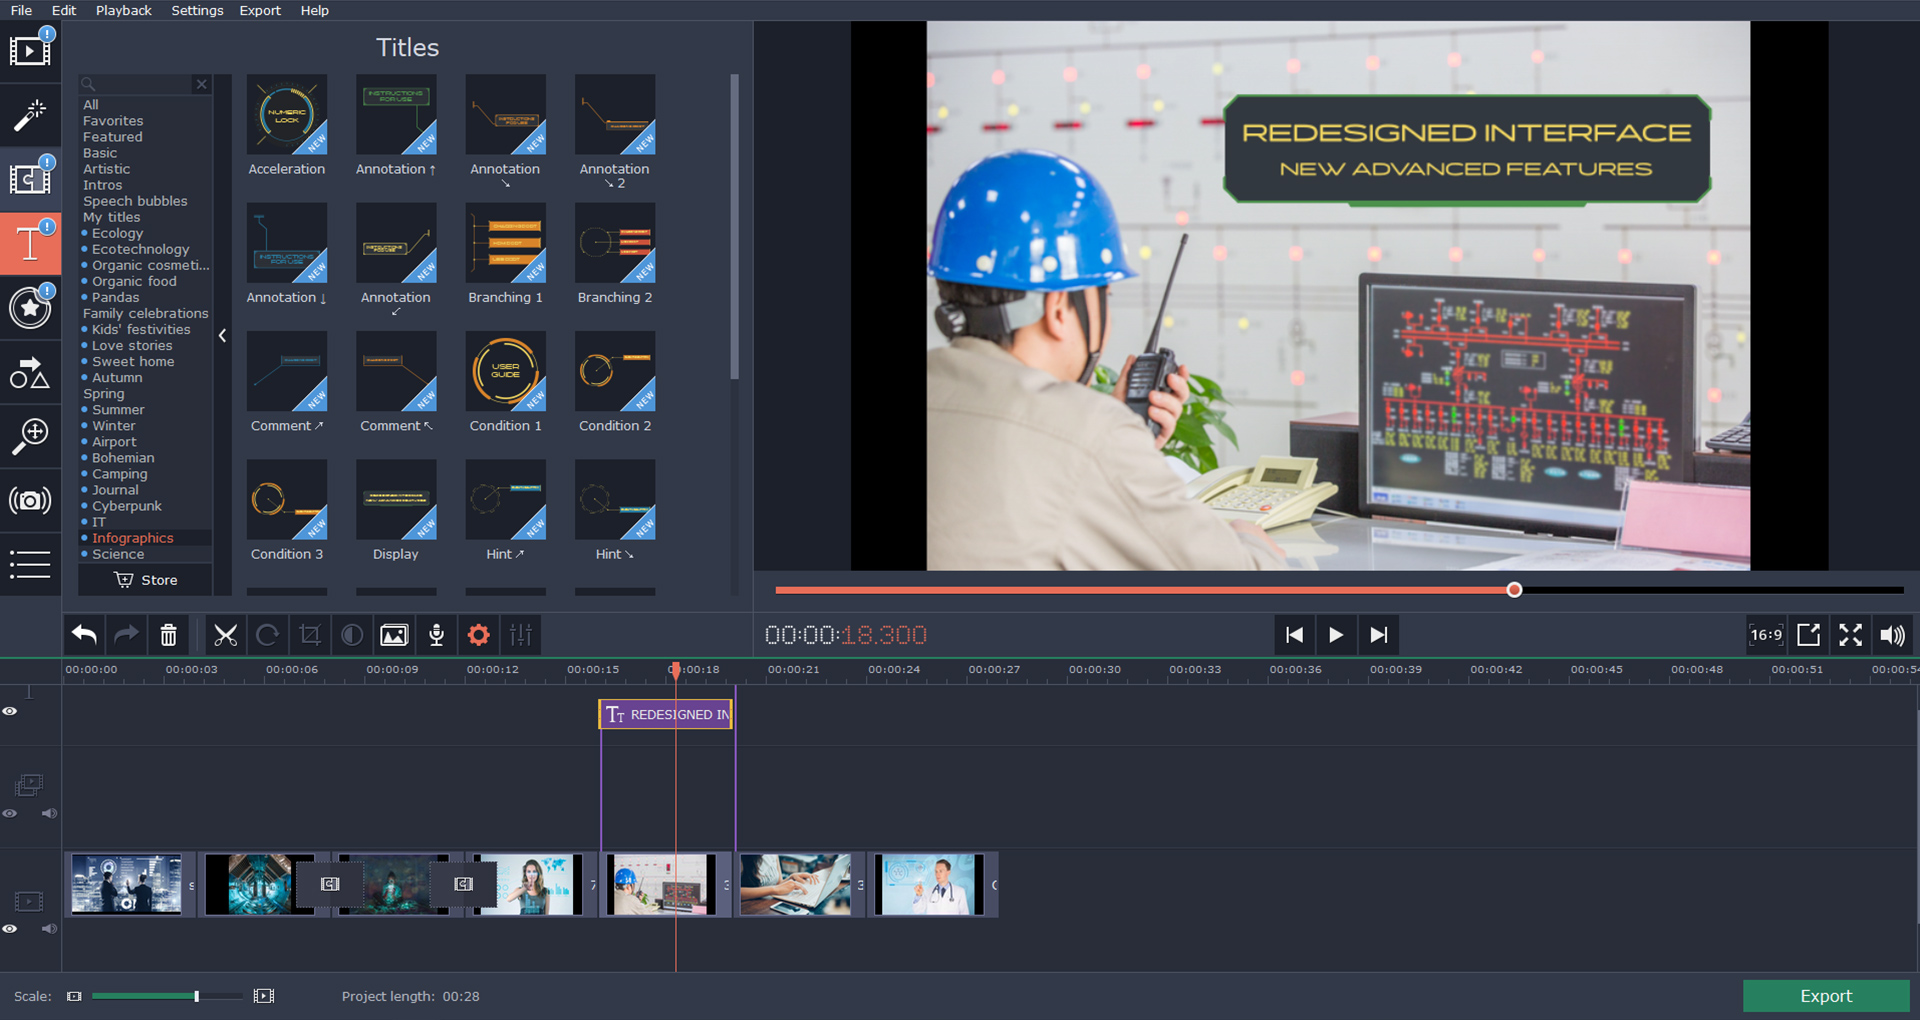Image resolution: width=1920 pixels, height=1020 pixels.
Task: Open the 16:9 aspect ratio dropdown
Action: pos(1765,634)
